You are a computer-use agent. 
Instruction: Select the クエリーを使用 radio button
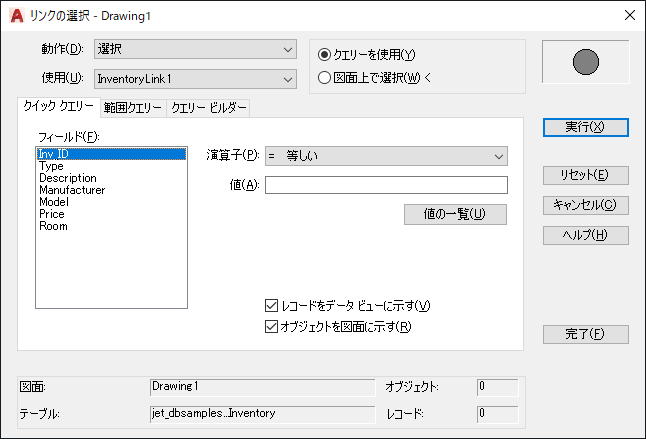(324, 54)
